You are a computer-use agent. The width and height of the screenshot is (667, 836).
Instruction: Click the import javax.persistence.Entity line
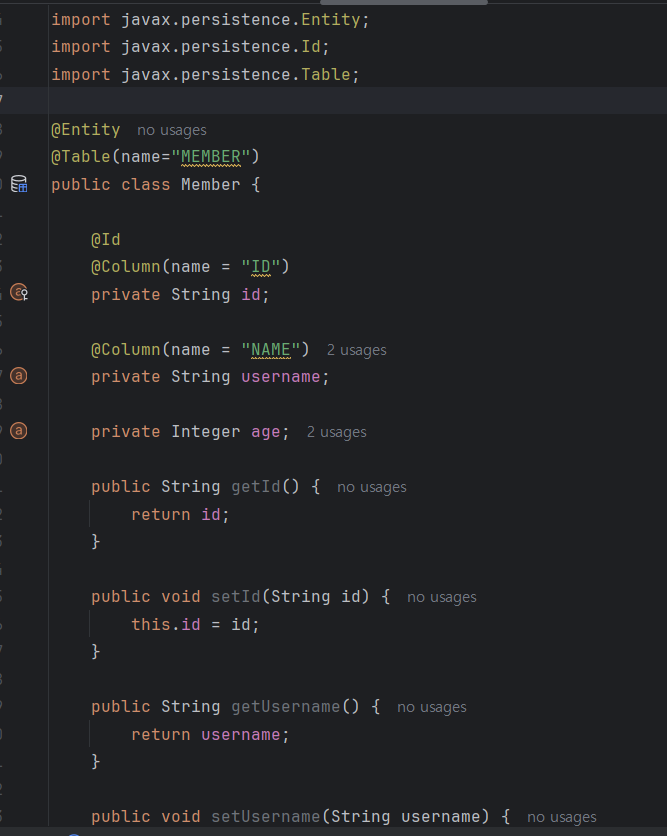coord(210,20)
